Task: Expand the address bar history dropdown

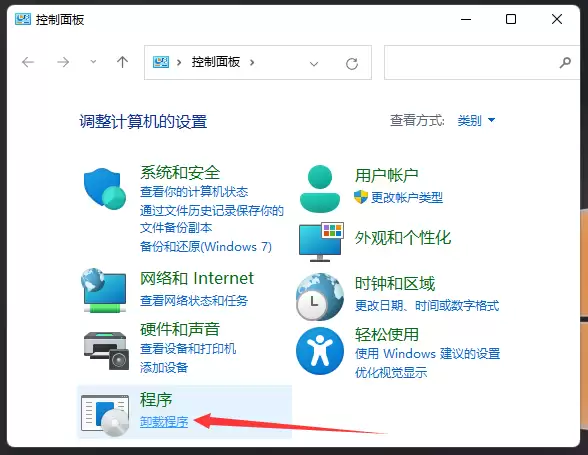Action: coord(314,64)
